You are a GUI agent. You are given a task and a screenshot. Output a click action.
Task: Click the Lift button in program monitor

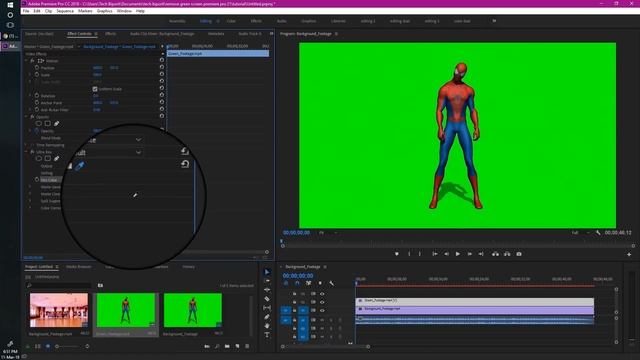[x=495, y=254]
